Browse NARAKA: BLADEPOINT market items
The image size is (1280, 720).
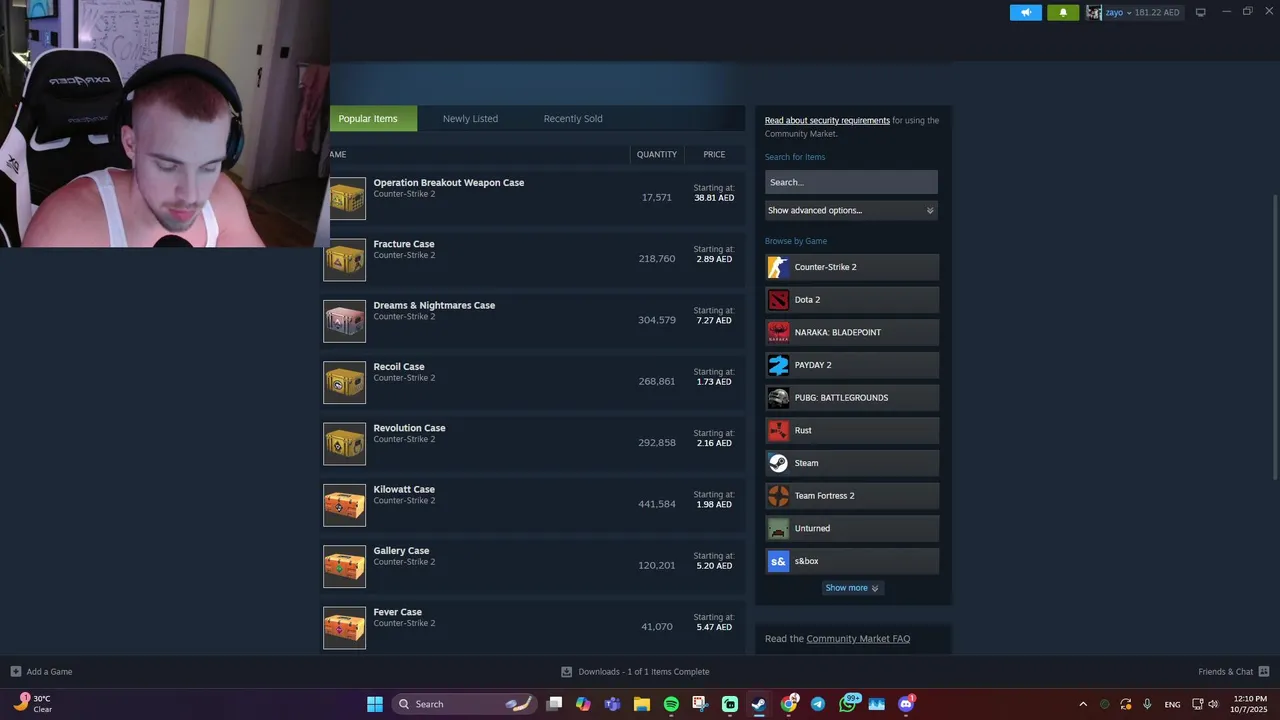(x=852, y=332)
